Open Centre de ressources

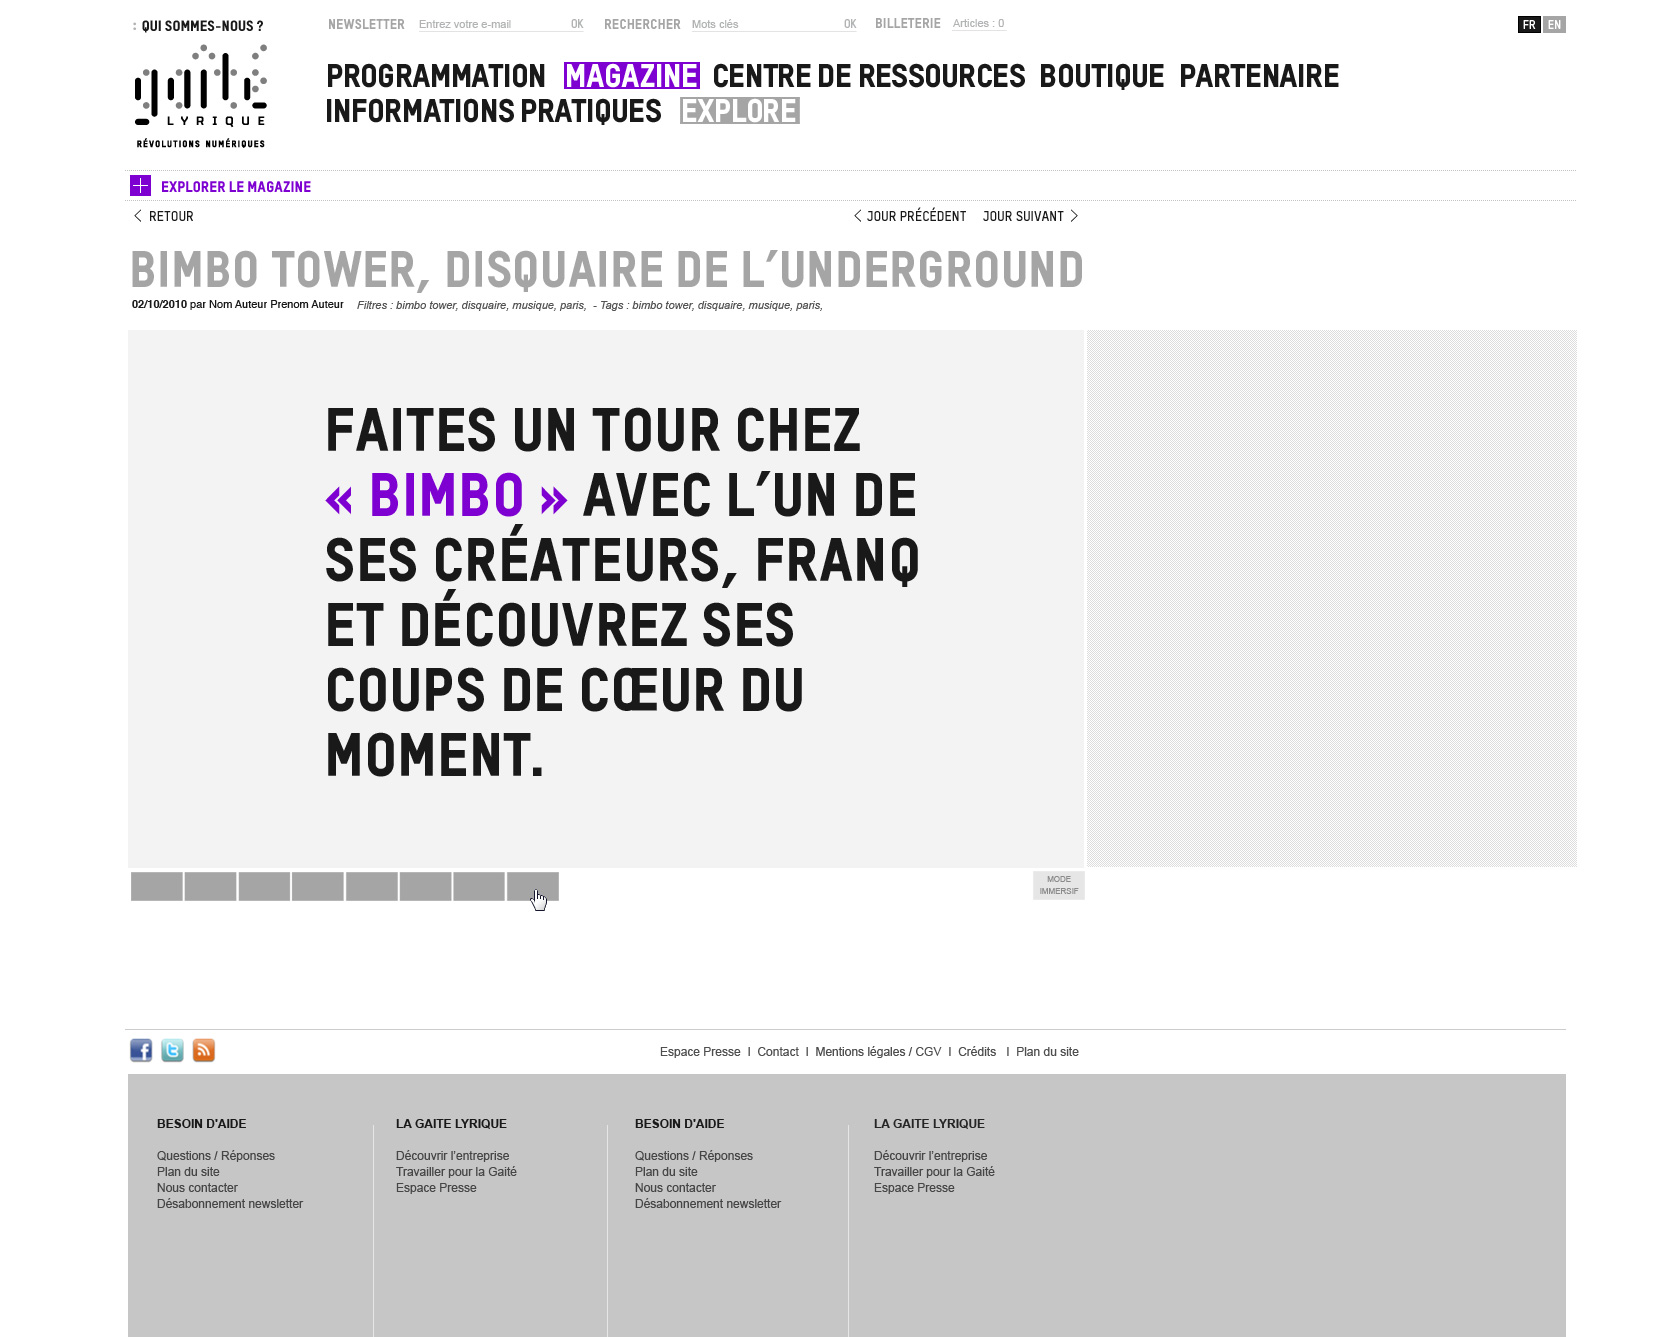(869, 76)
